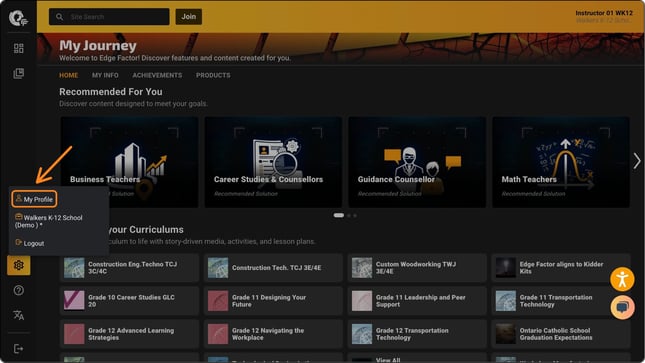Open Construction Tech. TCJ 3E/4E curriculum

click(273, 268)
